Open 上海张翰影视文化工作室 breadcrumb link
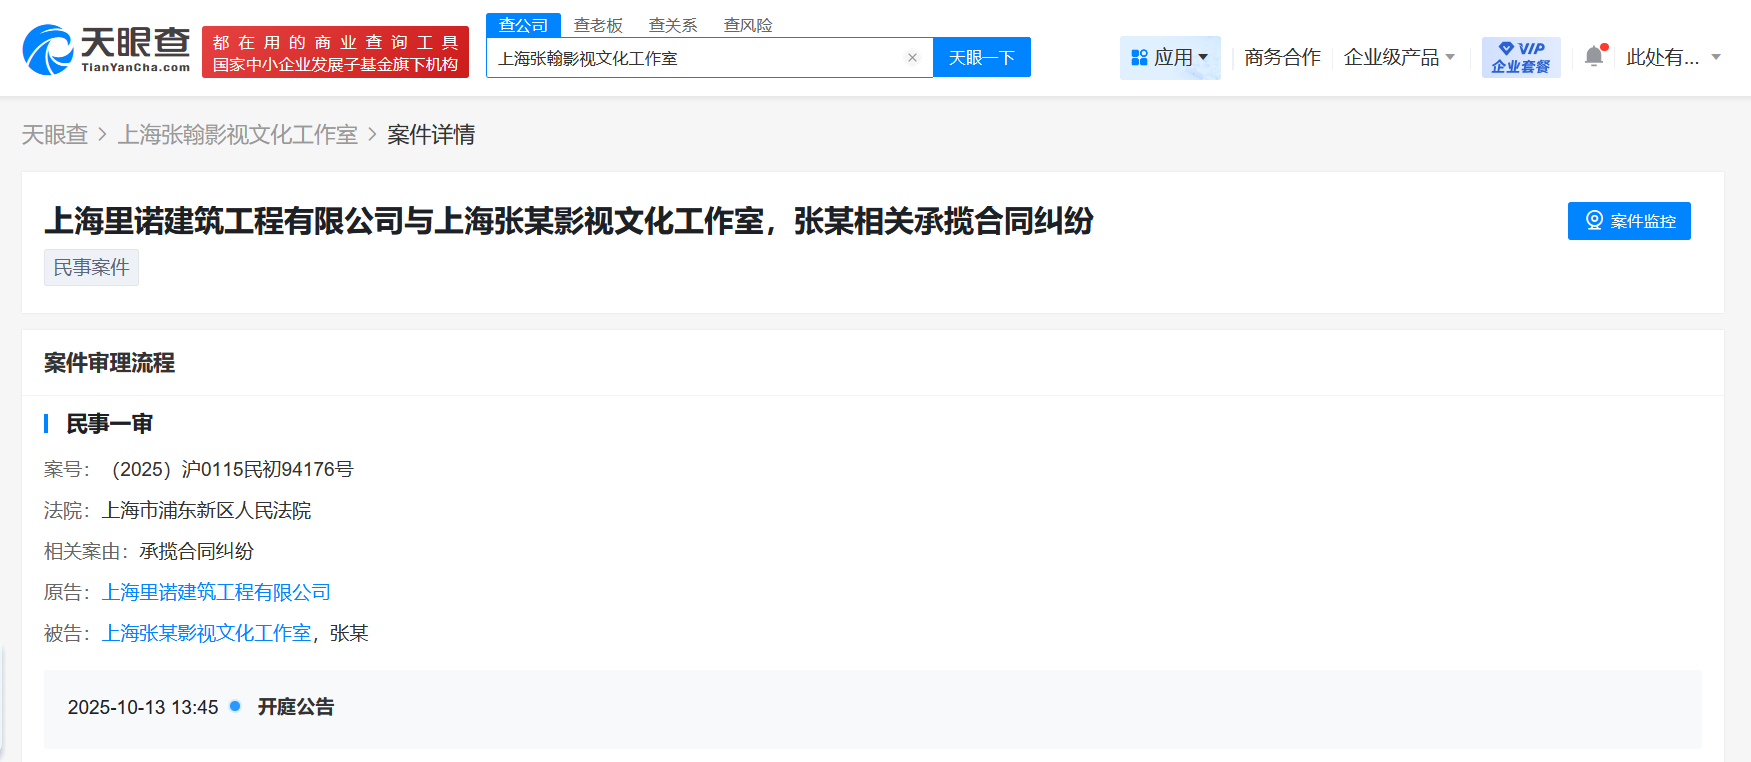The height and width of the screenshot is (762, 1751). click(238, 135)
